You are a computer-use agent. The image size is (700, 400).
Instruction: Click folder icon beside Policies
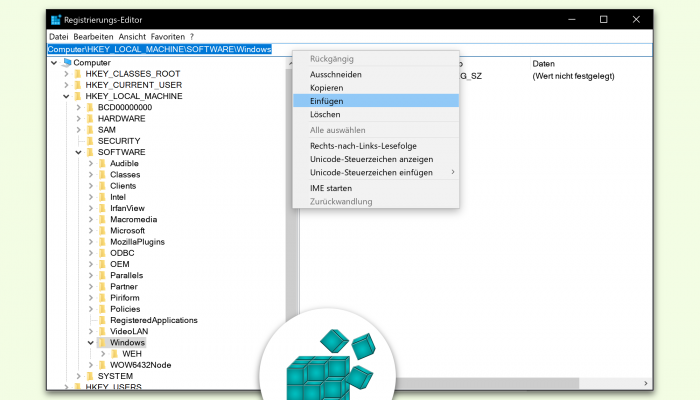[x=103, y=309]
